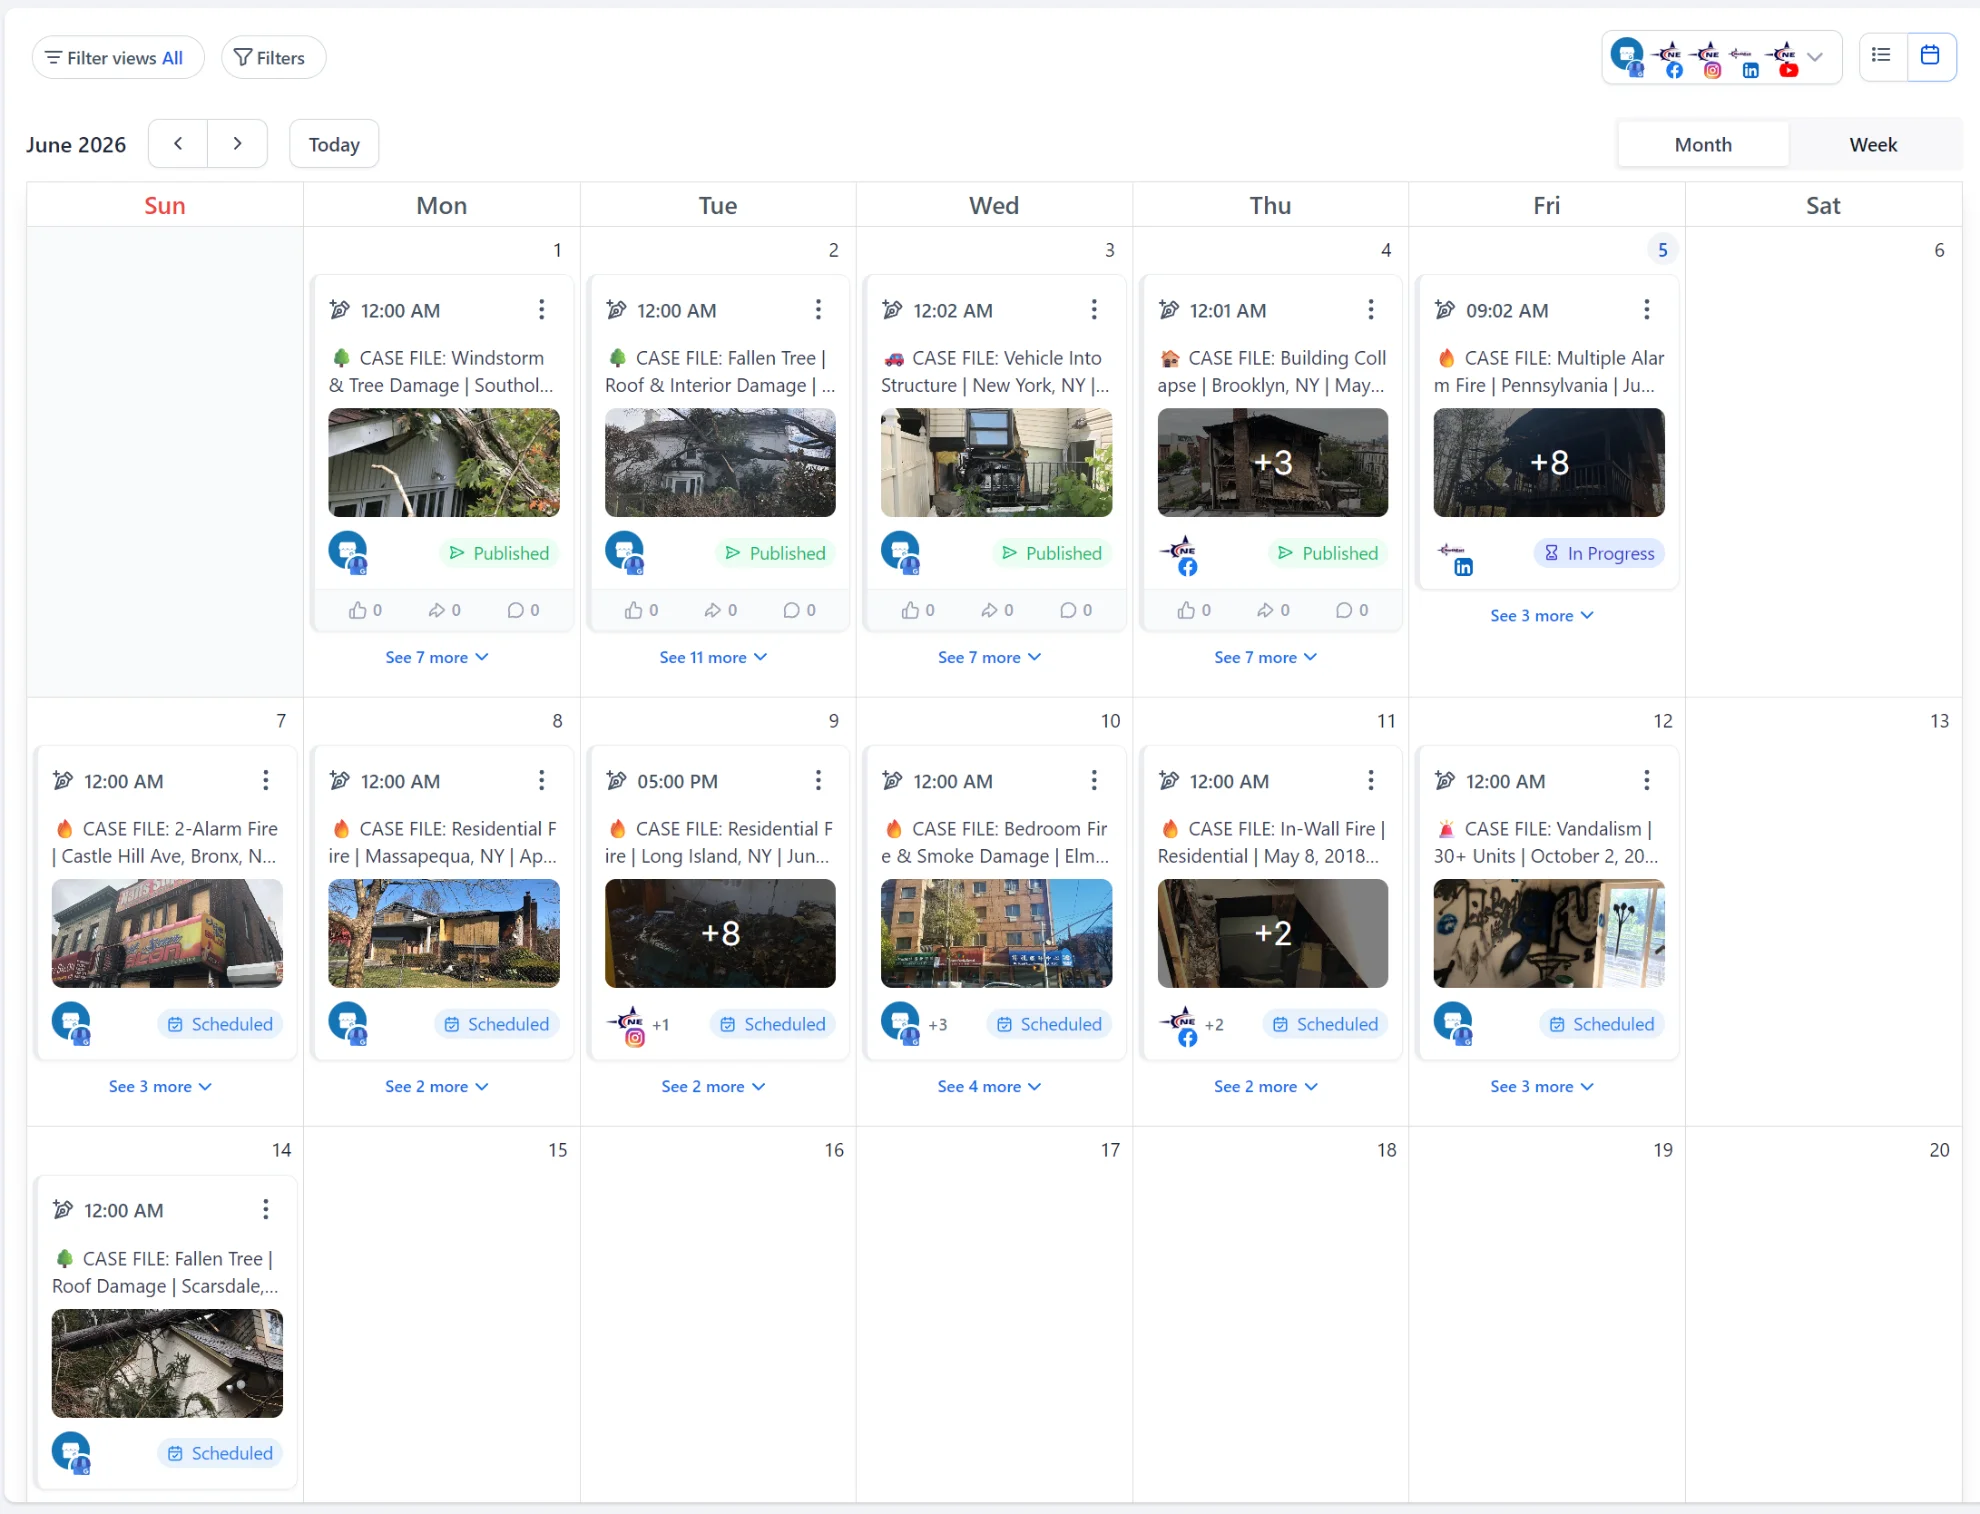Click Scheduled badge on Bedroom Fire post

[1049, 1024]
